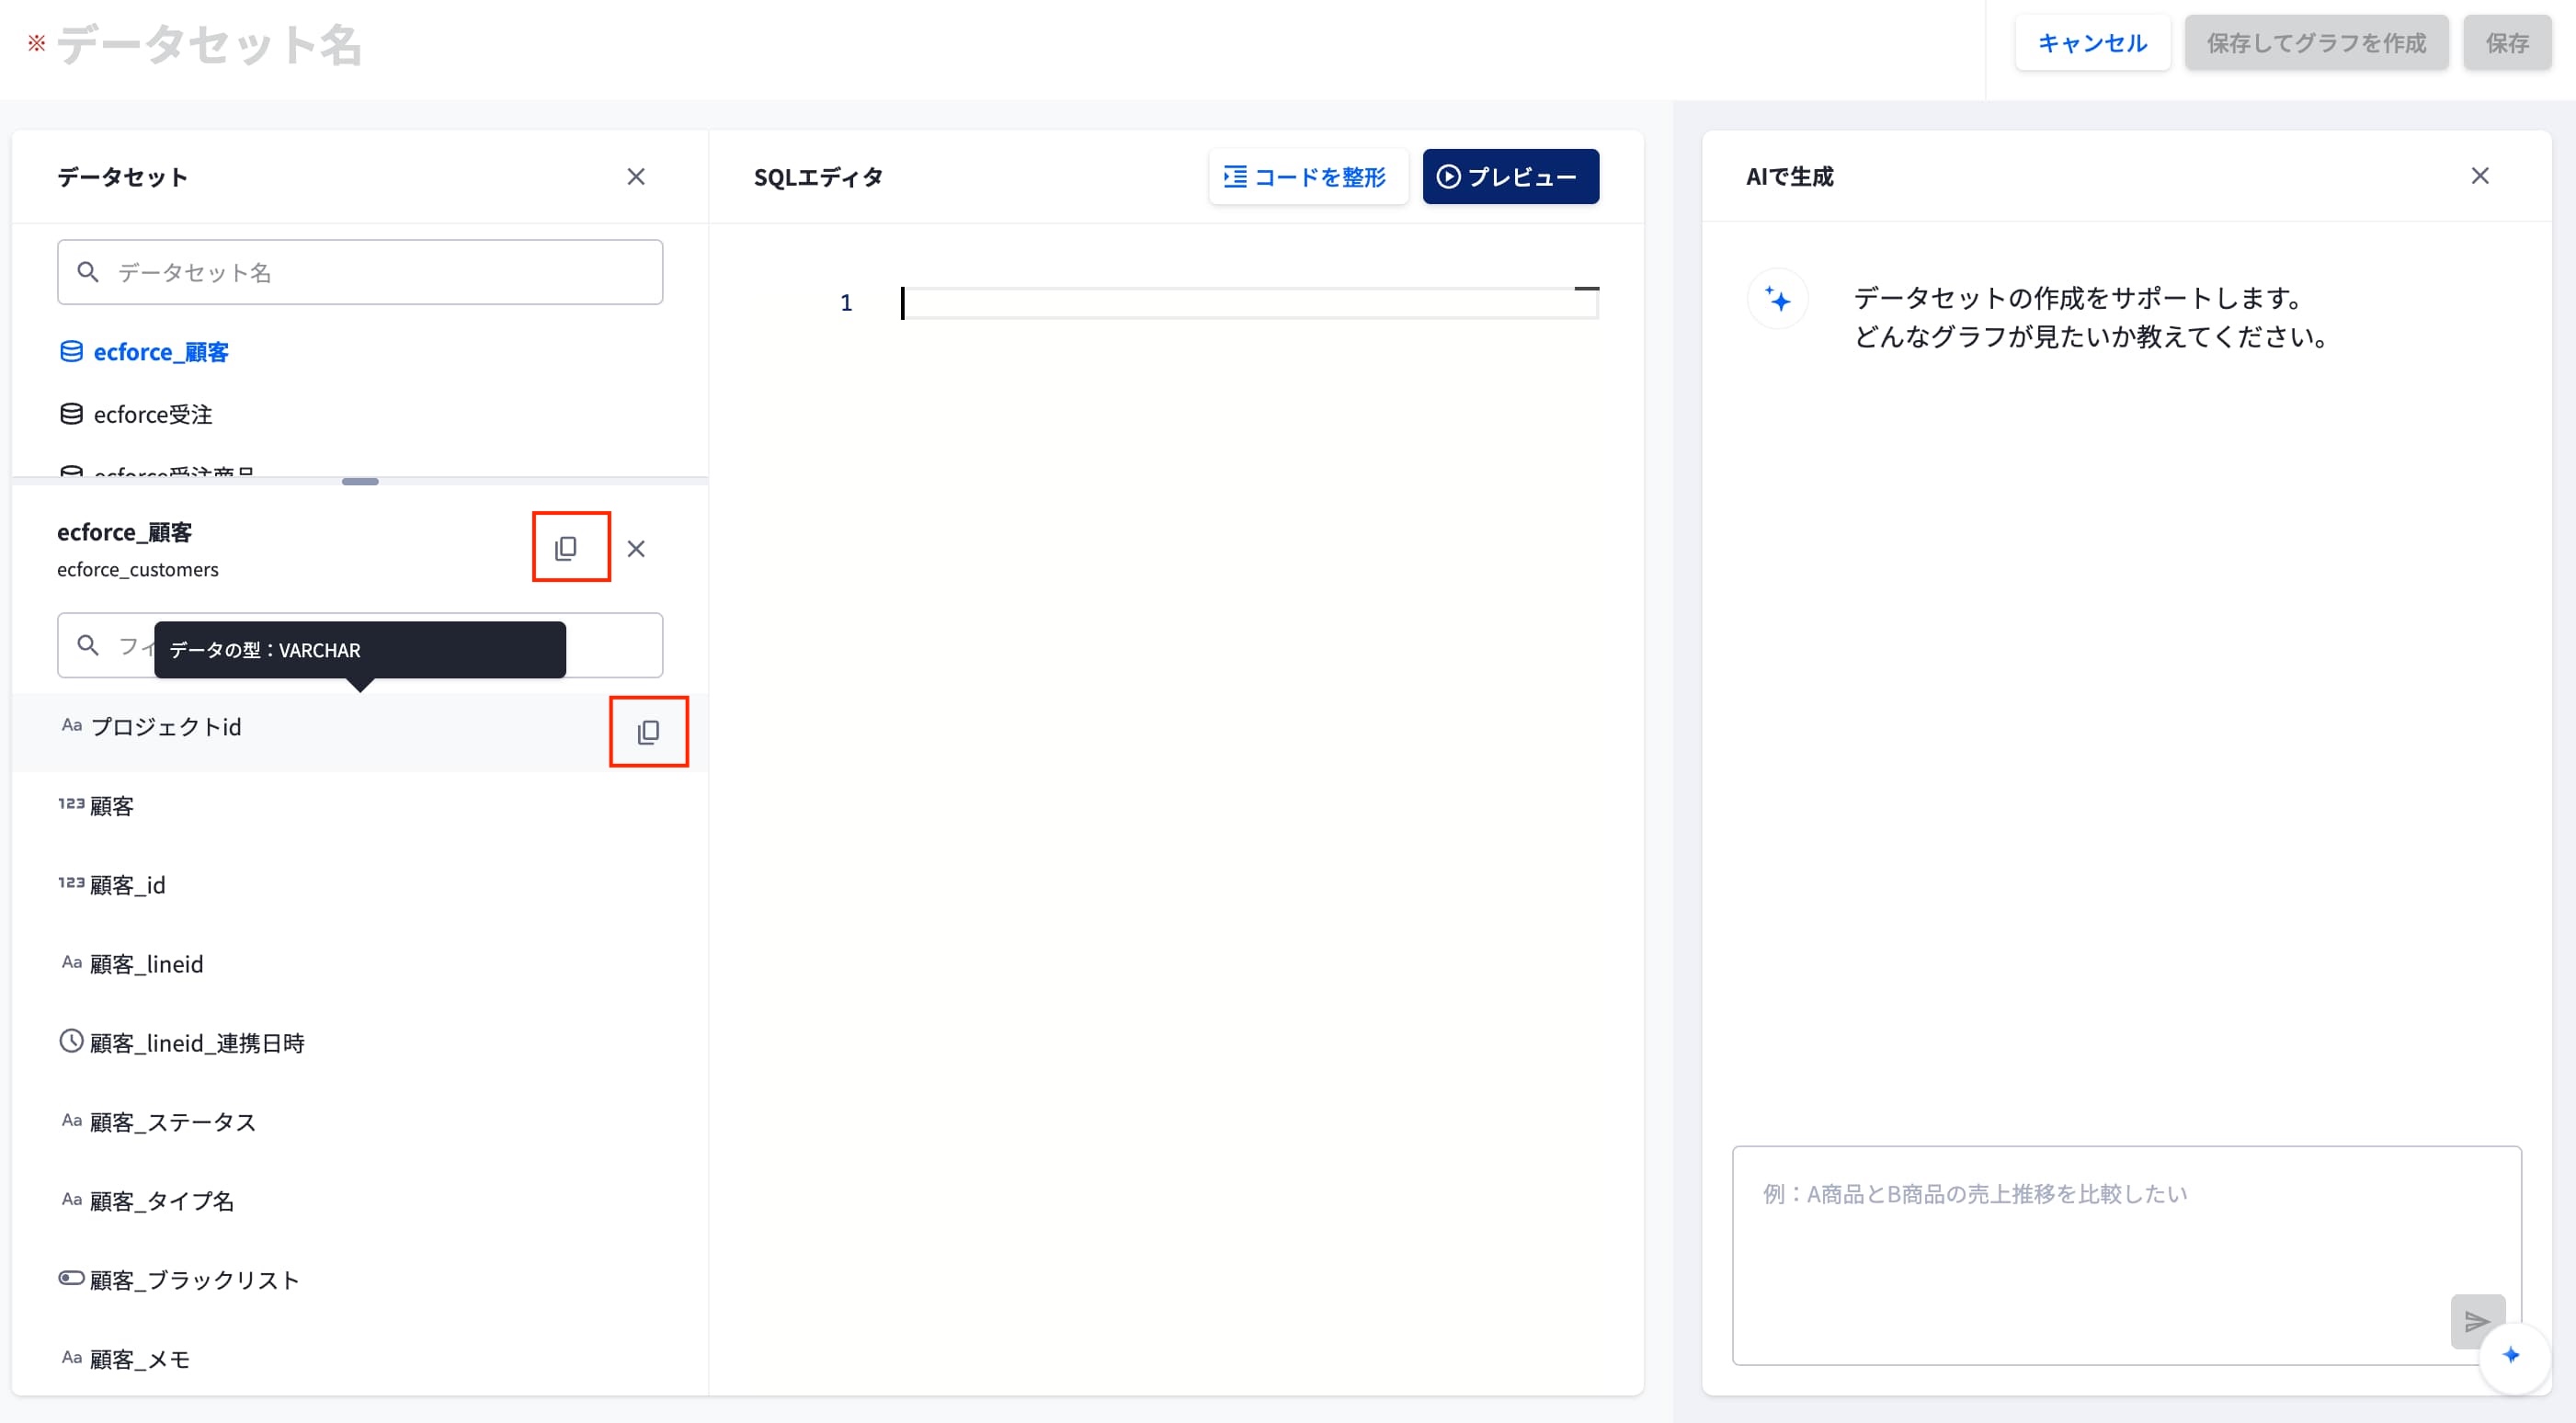Click the コードを整形 button
Viewport: 2576px width, 1423px height.
[1307, 177]
